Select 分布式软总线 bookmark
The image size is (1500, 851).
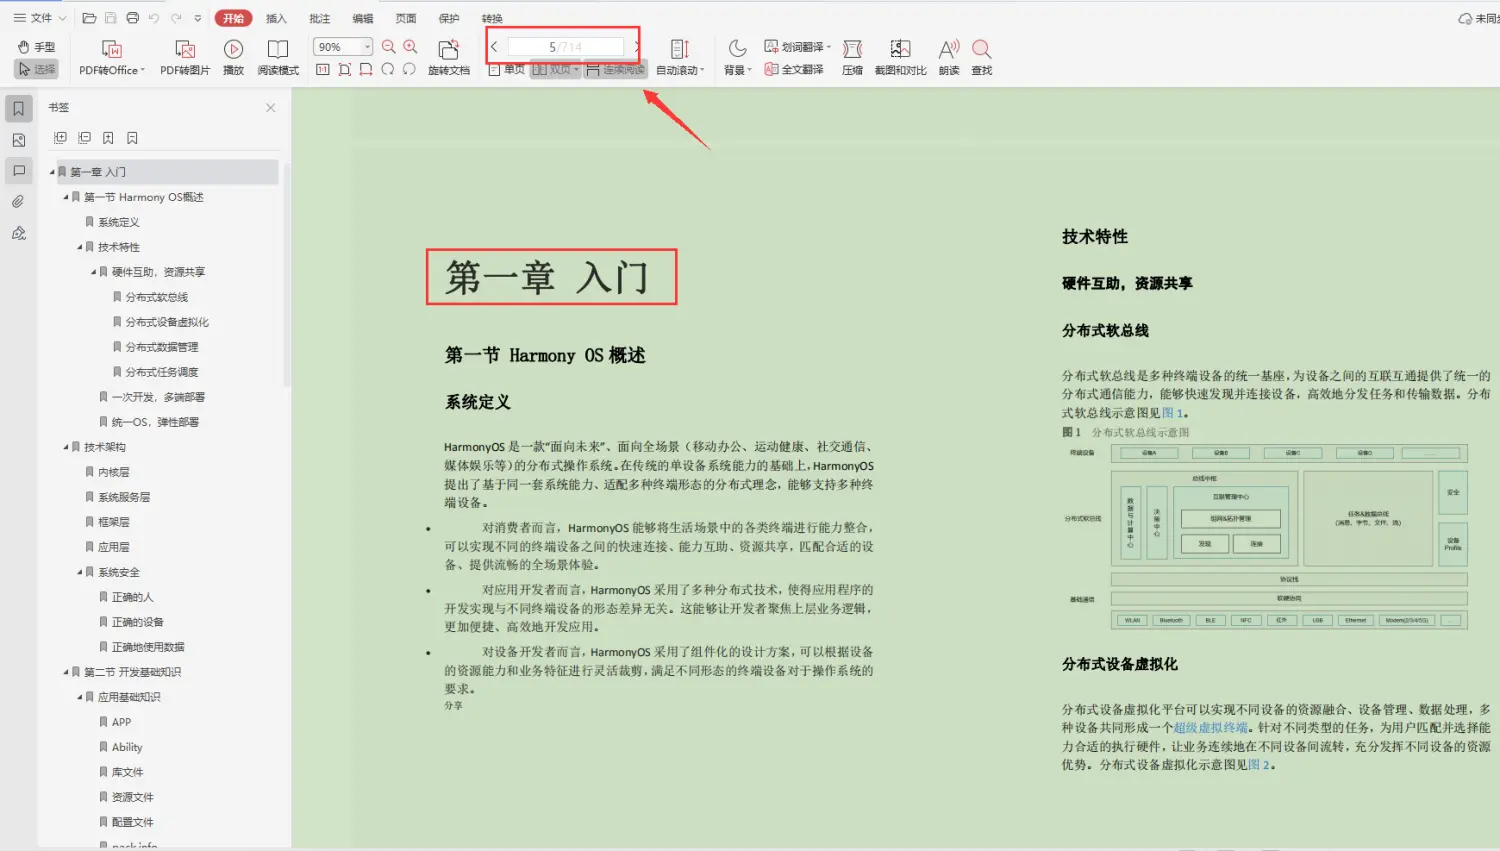tap(156, 297)
